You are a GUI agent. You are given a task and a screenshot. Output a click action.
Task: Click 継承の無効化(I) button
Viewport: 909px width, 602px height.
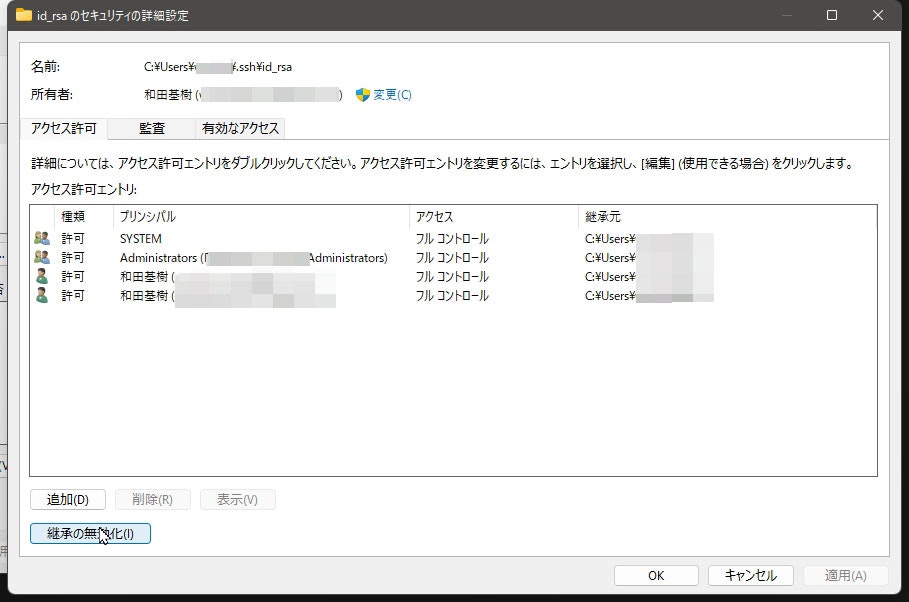pyautogui.click(x=90, y=534)
